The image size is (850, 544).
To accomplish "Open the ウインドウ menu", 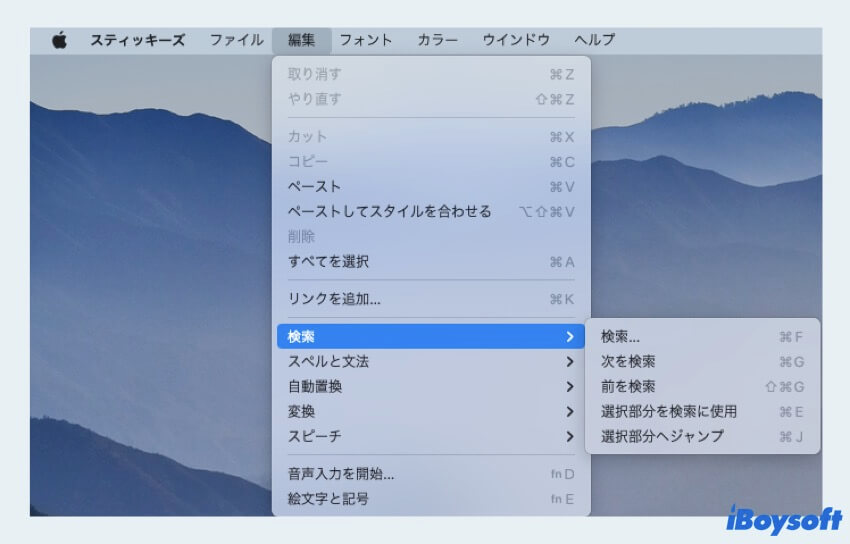I will [x=516, y=41].
